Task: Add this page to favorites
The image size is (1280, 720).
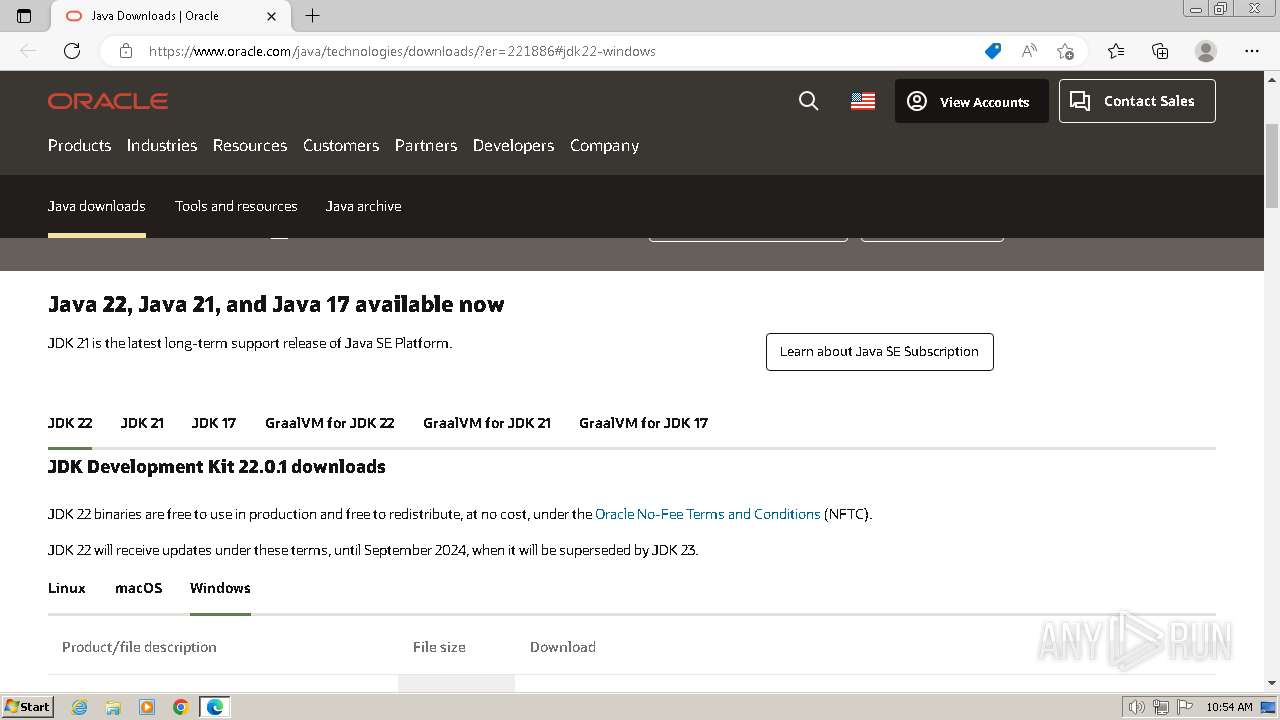Action: (1065, 51)
